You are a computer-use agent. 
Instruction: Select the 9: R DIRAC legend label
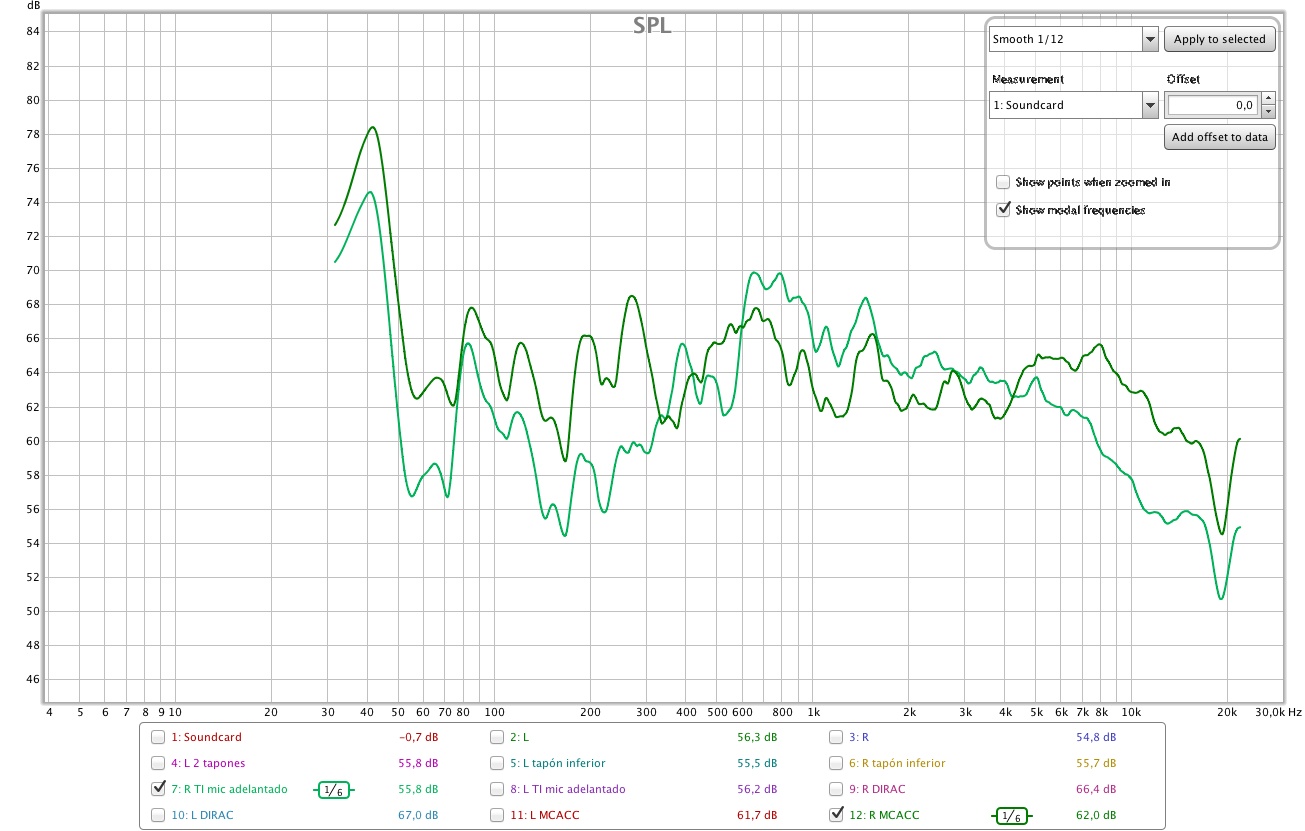click(x=877, y=789)
